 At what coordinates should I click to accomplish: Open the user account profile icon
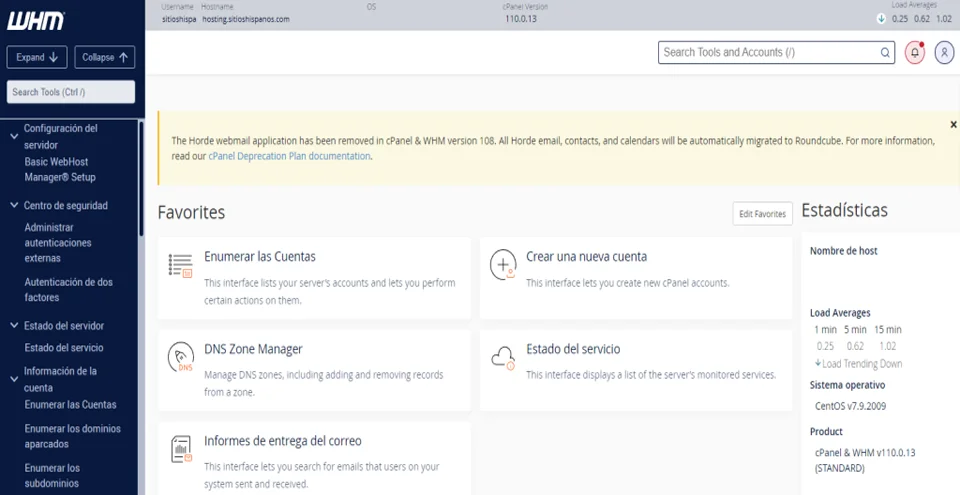pyautogui.click(x=944, y=53)
